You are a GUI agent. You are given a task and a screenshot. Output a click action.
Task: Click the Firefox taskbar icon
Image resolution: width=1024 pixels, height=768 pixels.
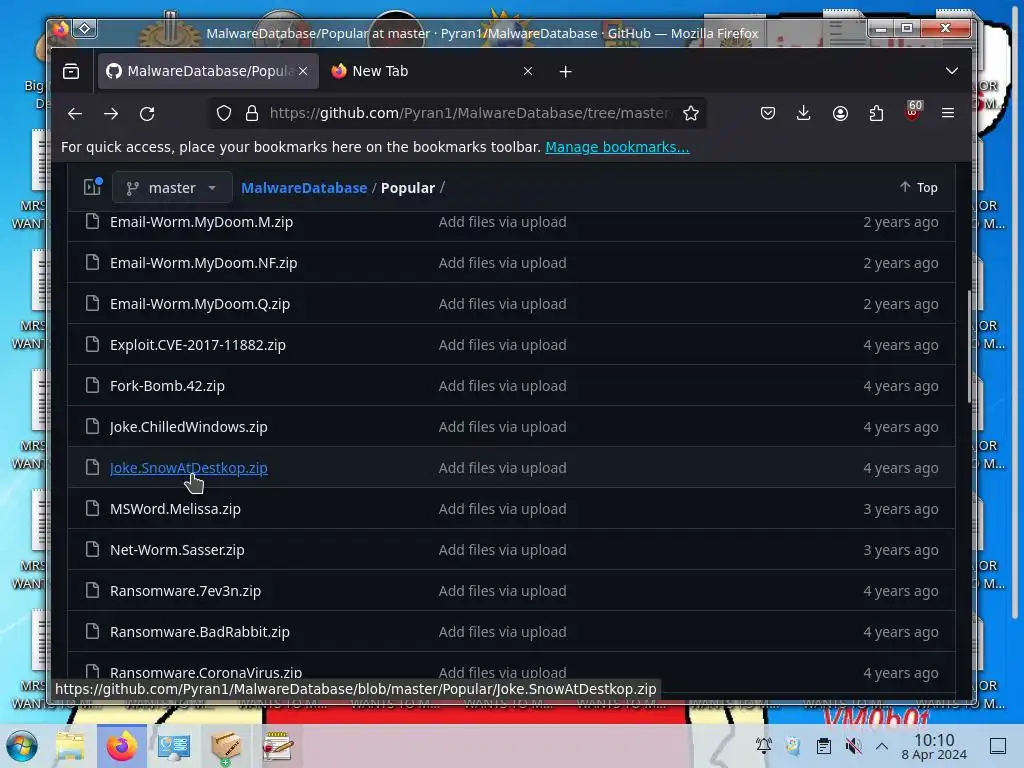[x=122, y=746]
